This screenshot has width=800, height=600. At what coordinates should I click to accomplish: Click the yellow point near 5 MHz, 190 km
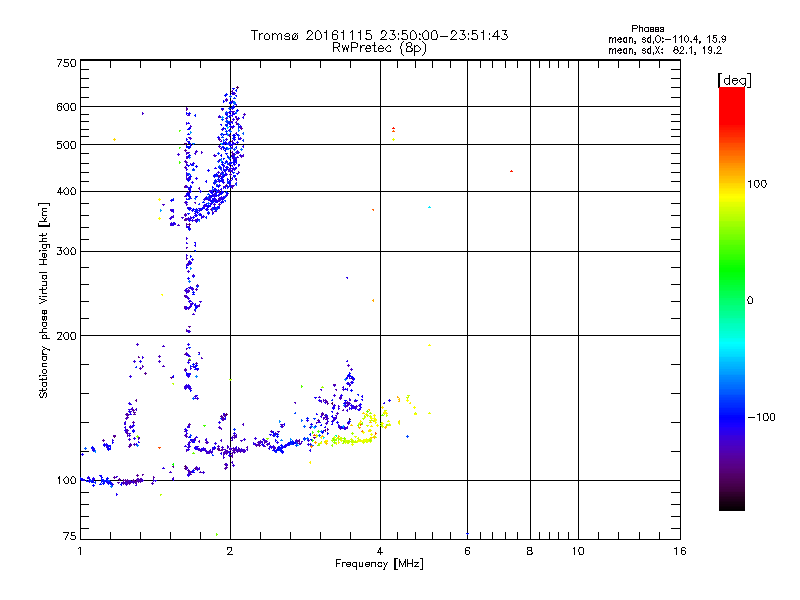[x=430, y=345]
